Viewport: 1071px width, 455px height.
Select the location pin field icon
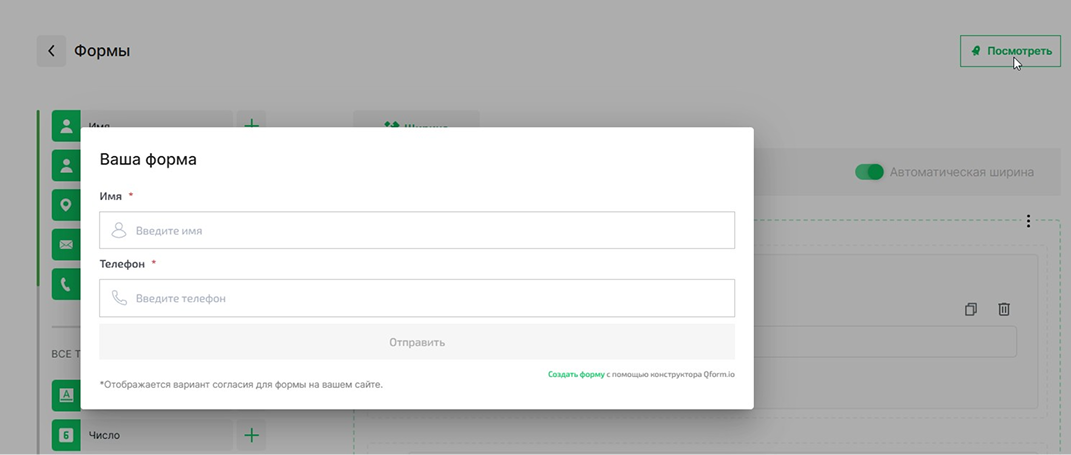pyautogui.click(x=66, y=205)
